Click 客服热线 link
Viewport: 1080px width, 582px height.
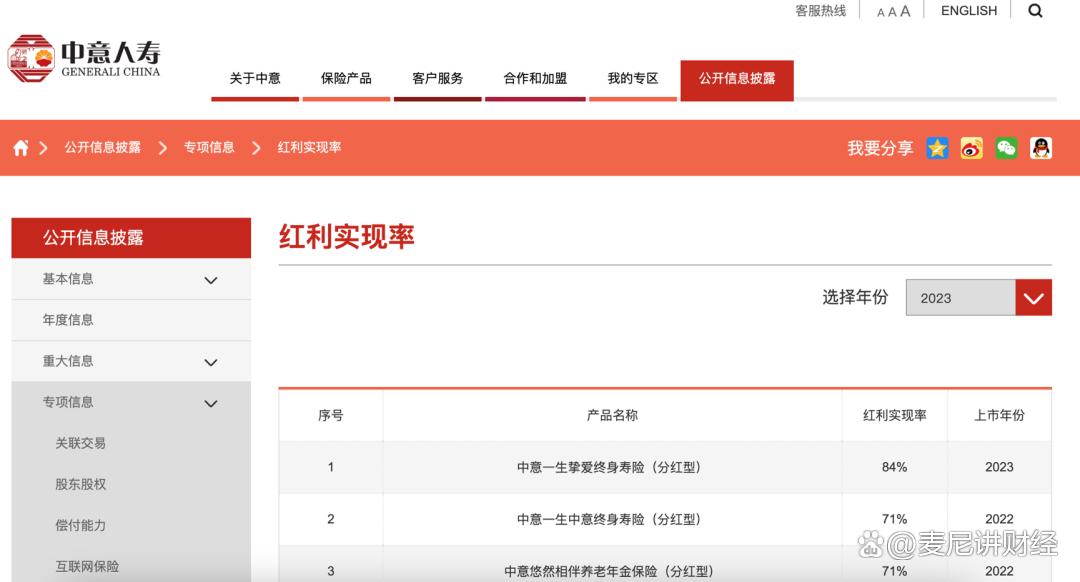(820, 11)
